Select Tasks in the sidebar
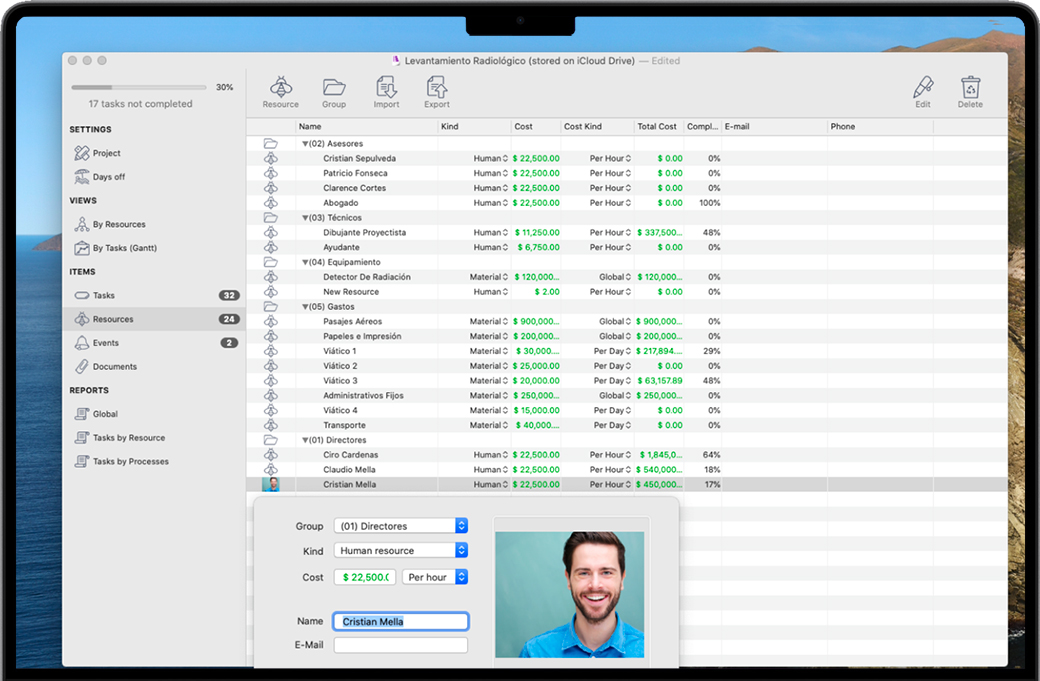This screenshot has width=1040, height=681. coord(103,296)
